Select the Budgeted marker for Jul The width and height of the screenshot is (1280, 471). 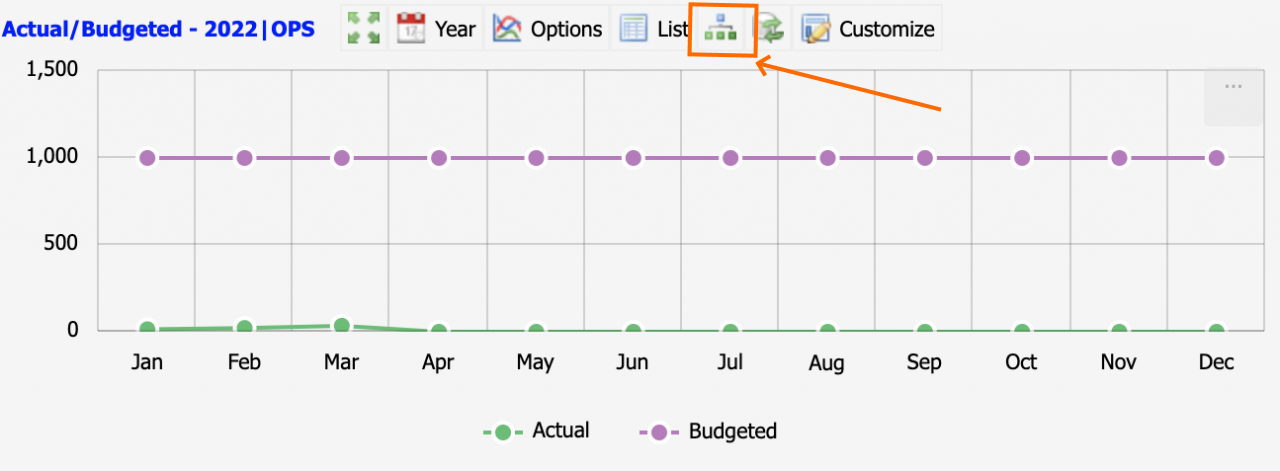731,158
